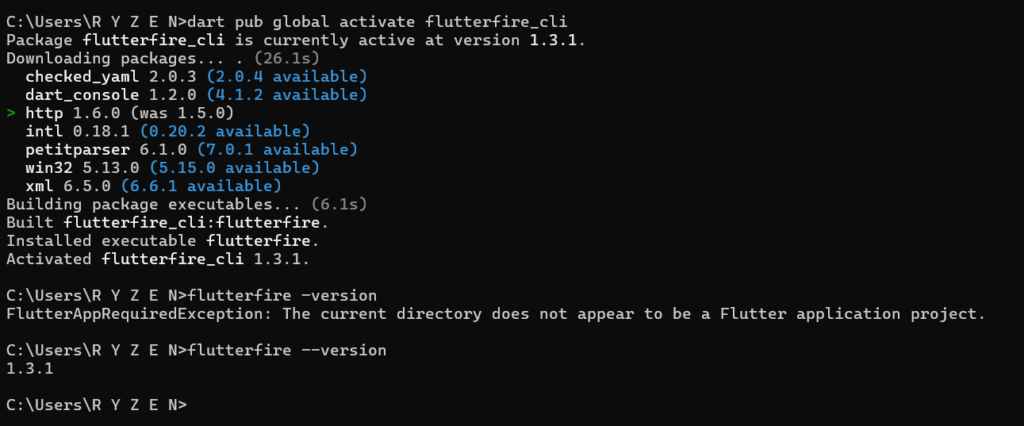Click the "Installed executable flutterfire" line
This screenshot has height=426, width=1024.
coord(148,241)
